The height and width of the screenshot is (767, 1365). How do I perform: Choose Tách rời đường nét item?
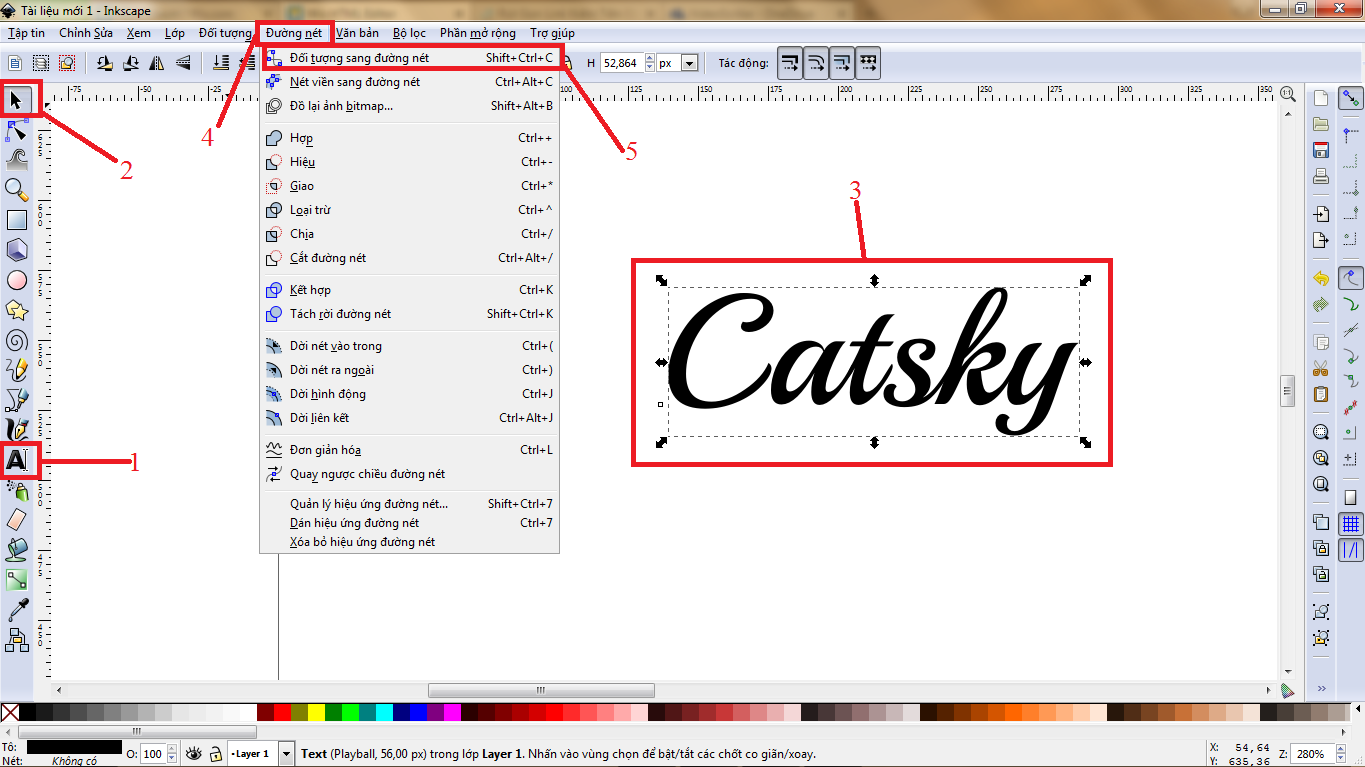tap(409, 314)
